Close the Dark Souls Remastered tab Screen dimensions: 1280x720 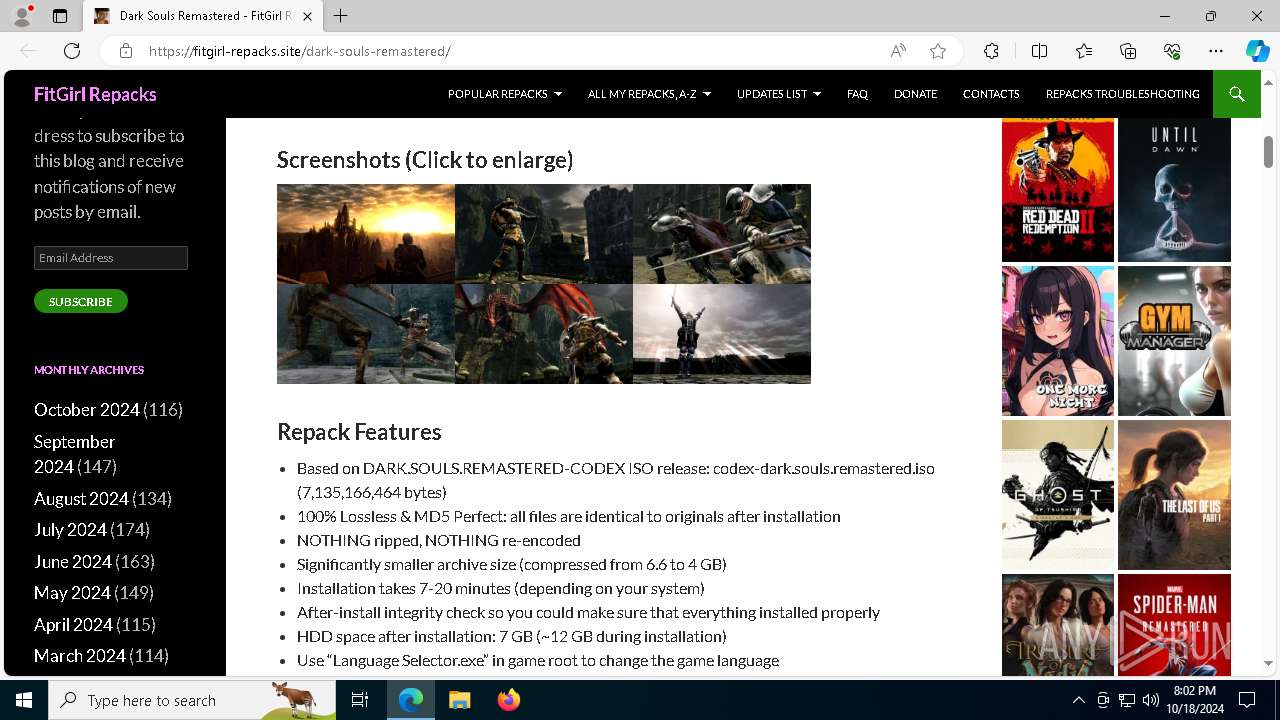[307, 16]
